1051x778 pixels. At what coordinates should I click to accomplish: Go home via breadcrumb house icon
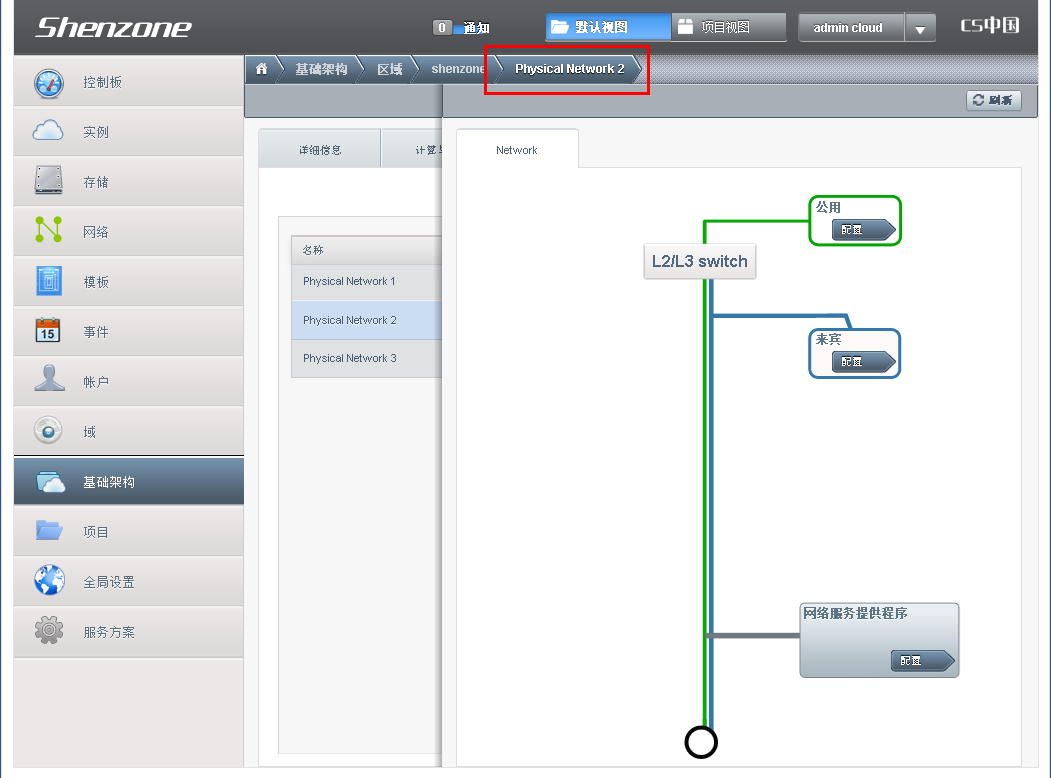tap(262, 69)
